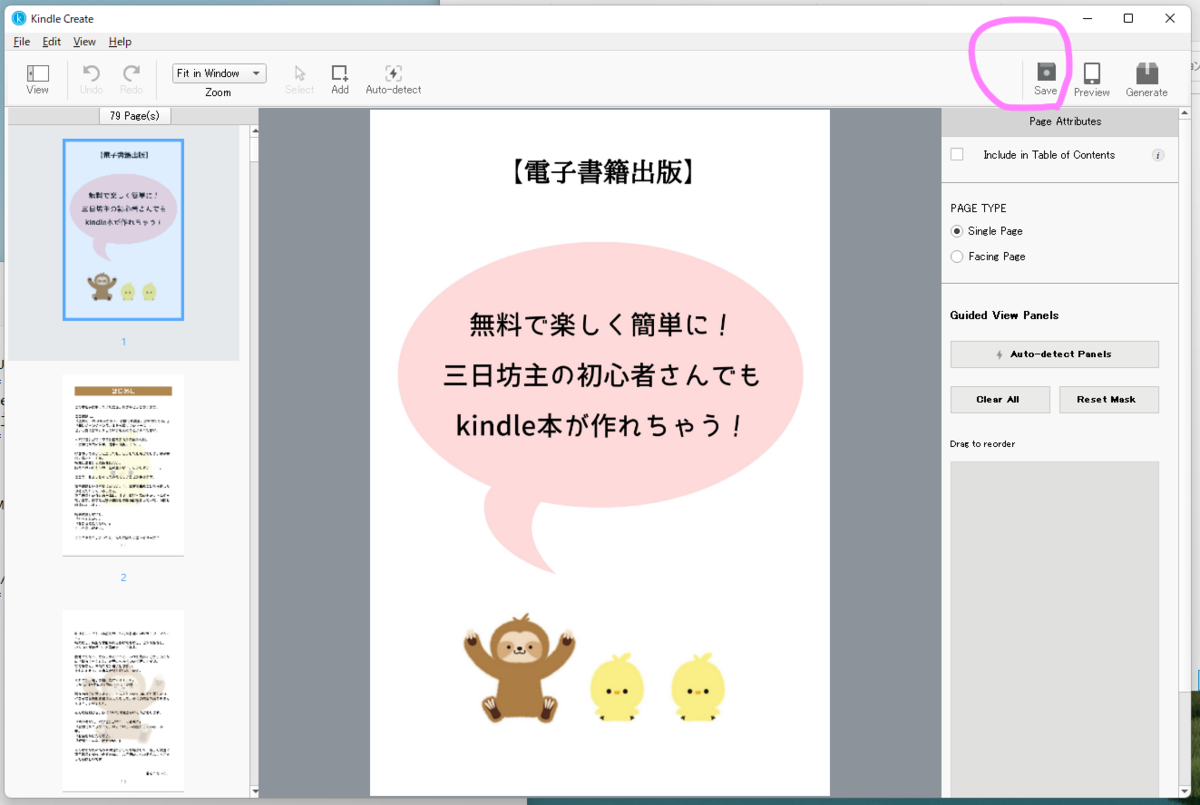Screen dimensions: 1200x805
Task: Click the Reset Mask button
Action: point(1109,399)
